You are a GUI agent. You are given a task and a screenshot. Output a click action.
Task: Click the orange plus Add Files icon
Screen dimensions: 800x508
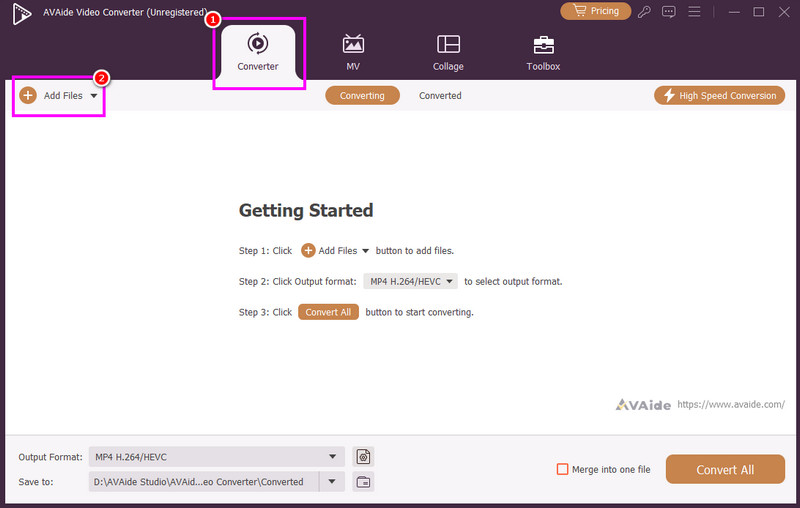[x=28, y=96]
